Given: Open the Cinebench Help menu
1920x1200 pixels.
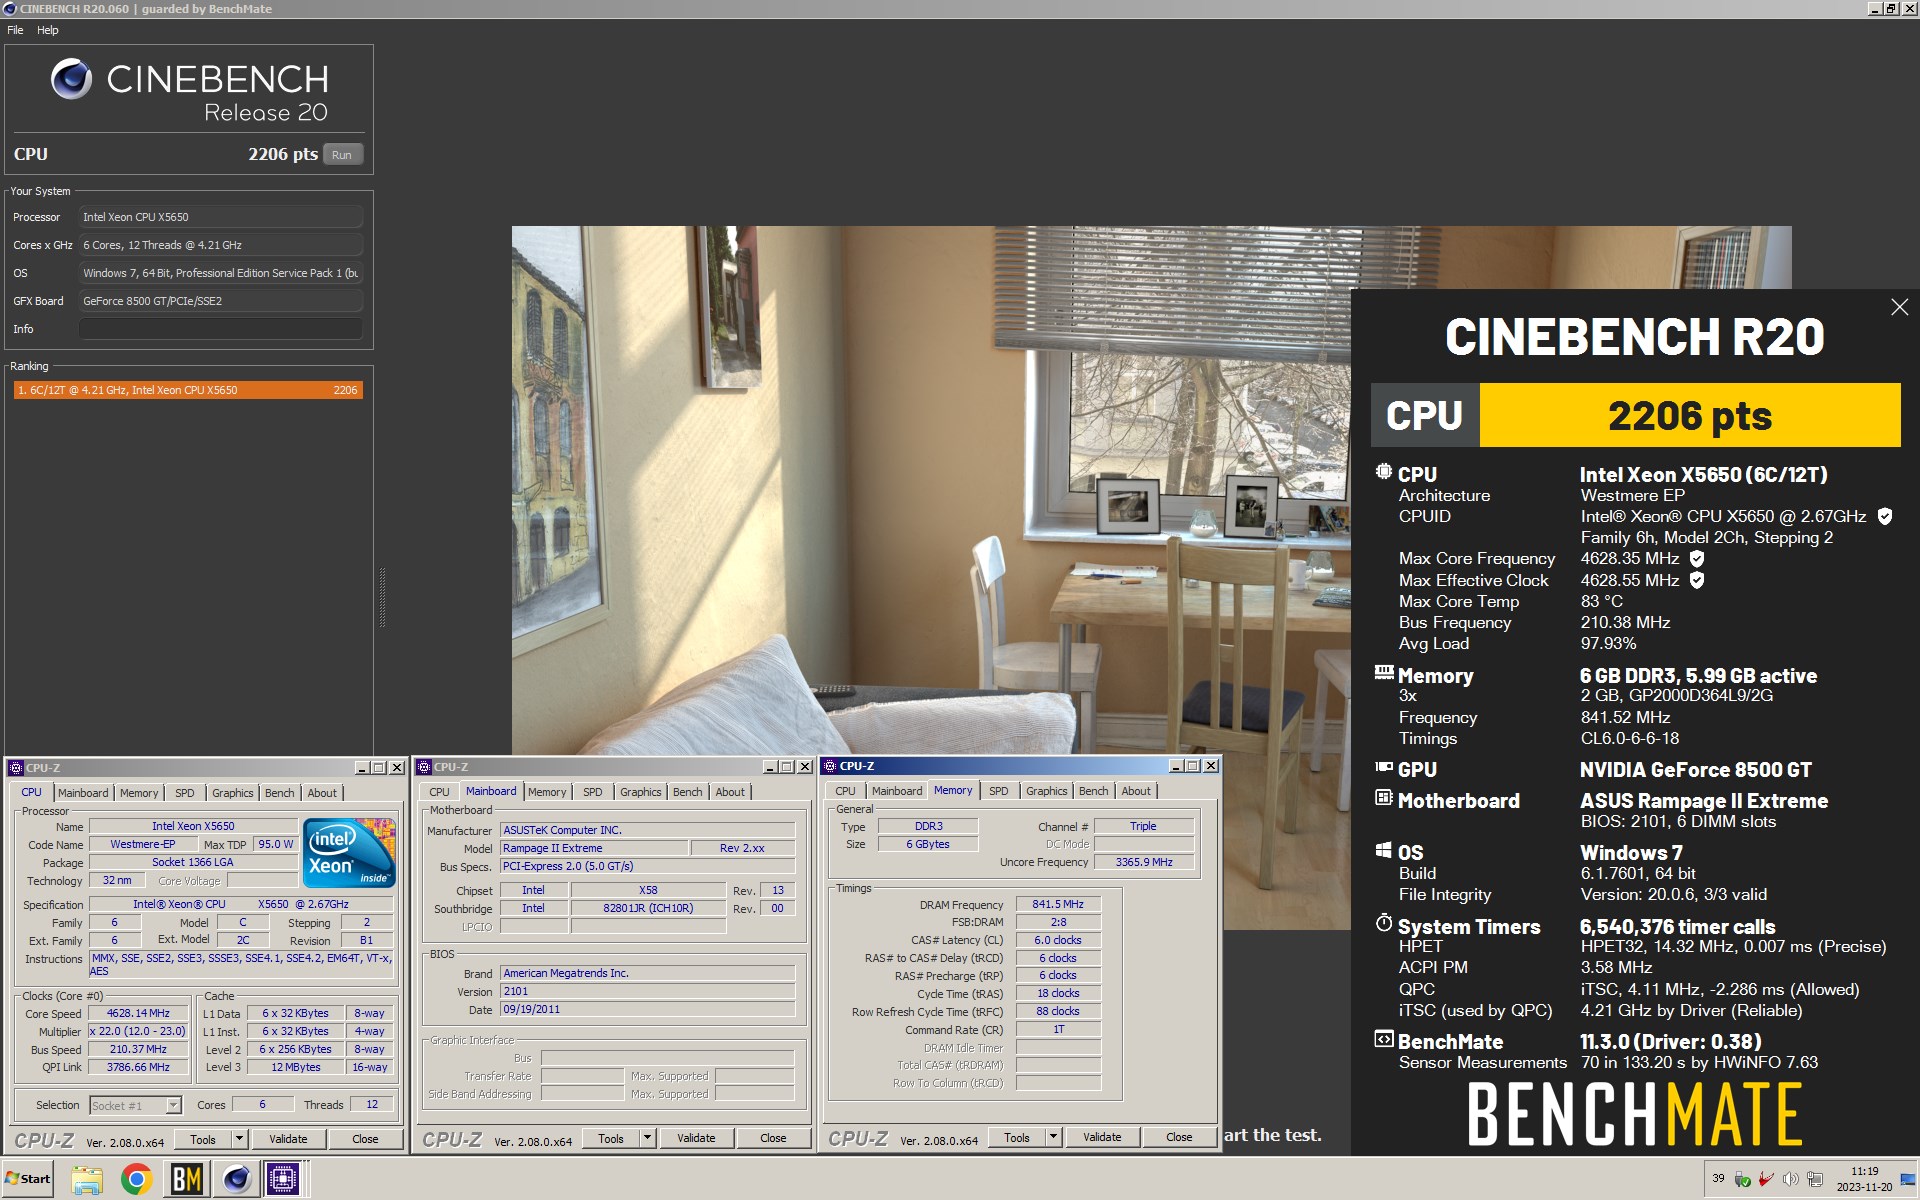Looking at the screenshot, I should [48, 30].
